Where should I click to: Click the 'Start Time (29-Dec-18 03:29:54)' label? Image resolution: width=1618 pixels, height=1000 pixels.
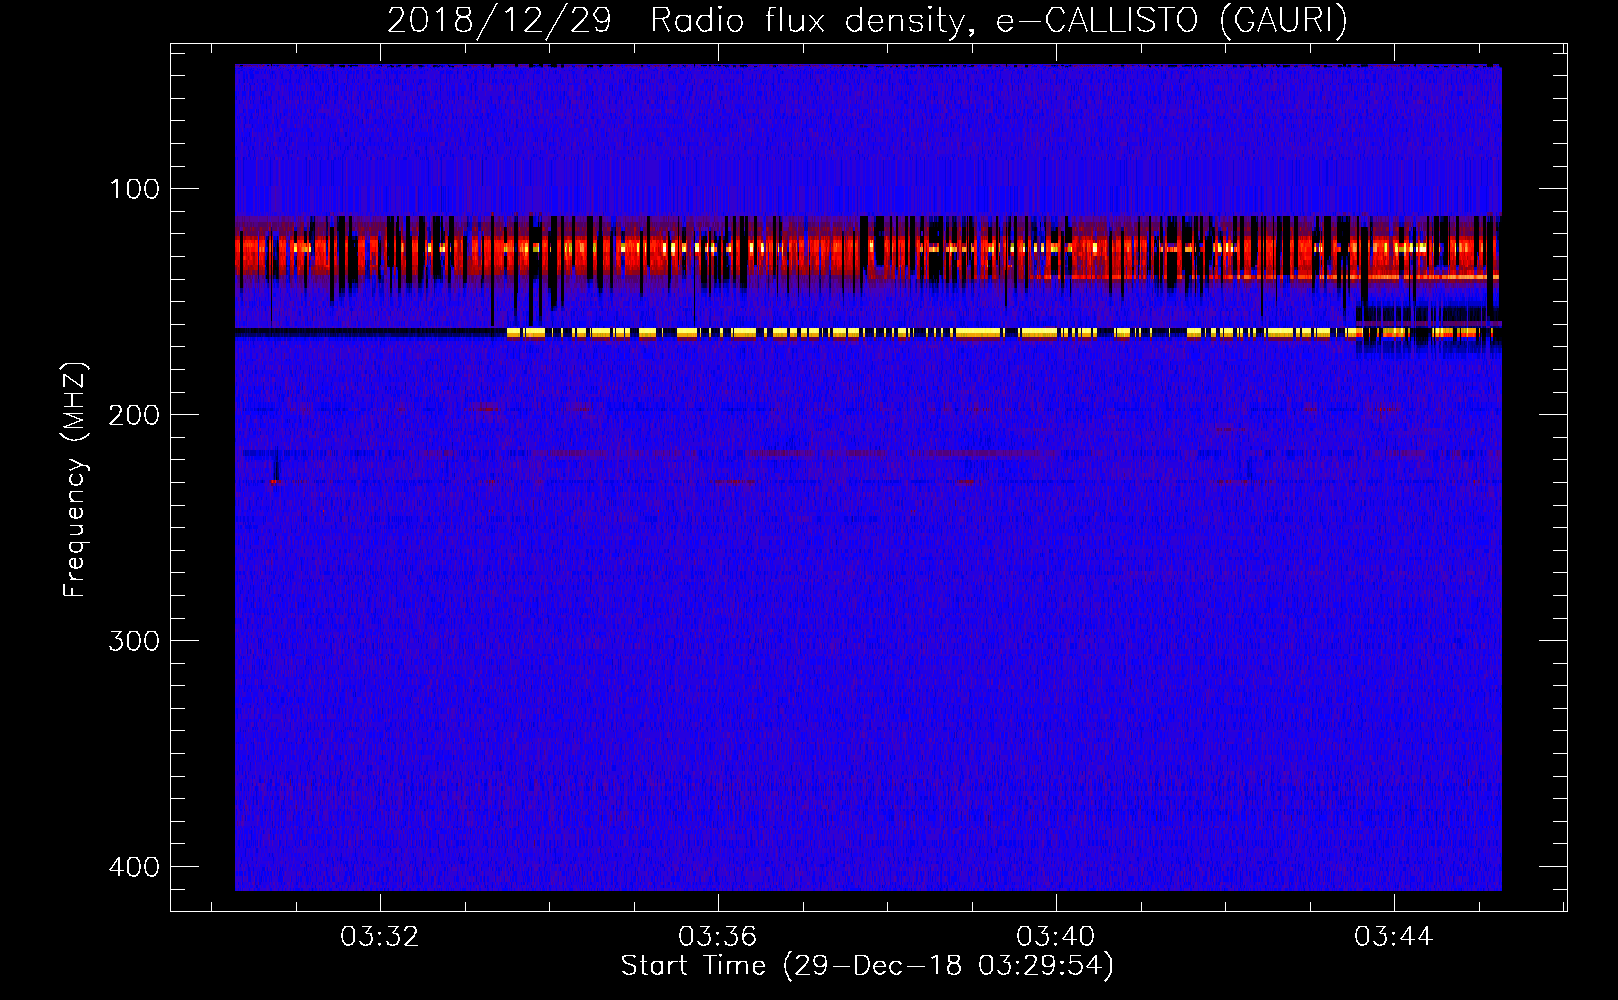click(x=867, y=966)
